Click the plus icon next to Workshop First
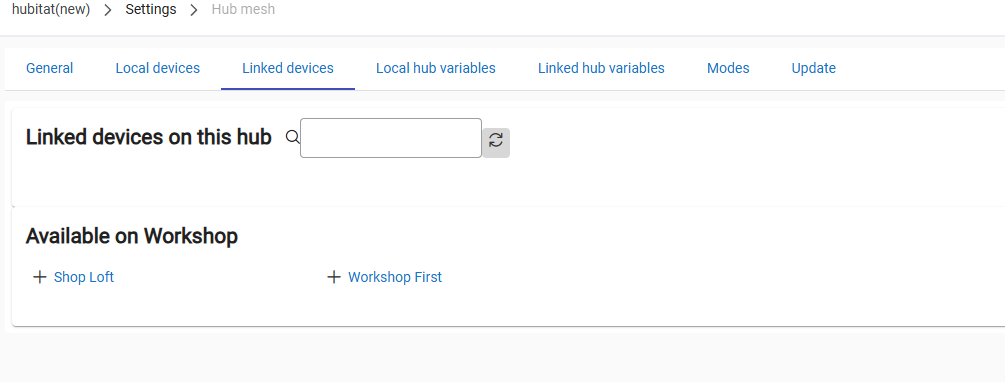 (333, 277)
